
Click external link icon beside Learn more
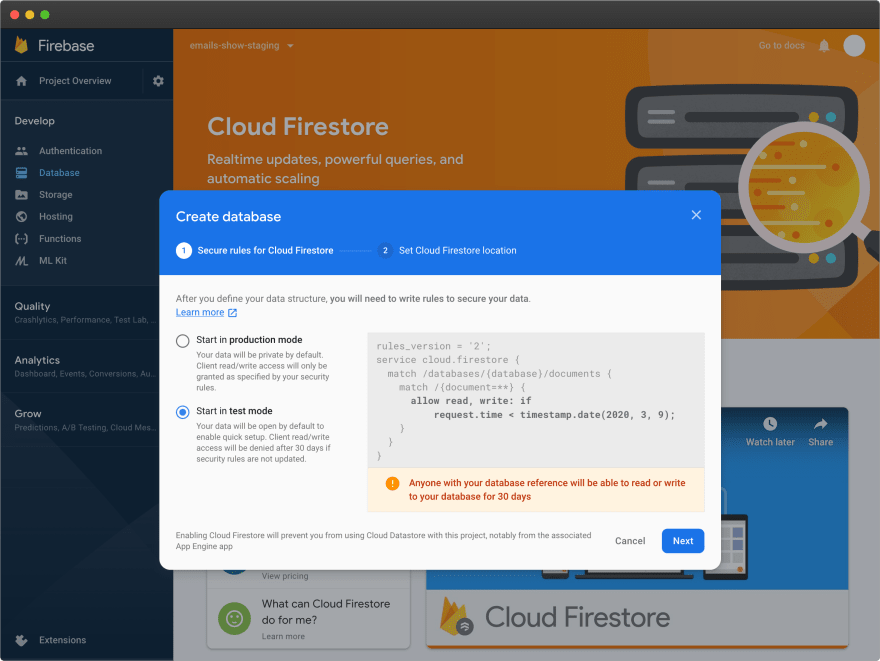tap(232, 313)
